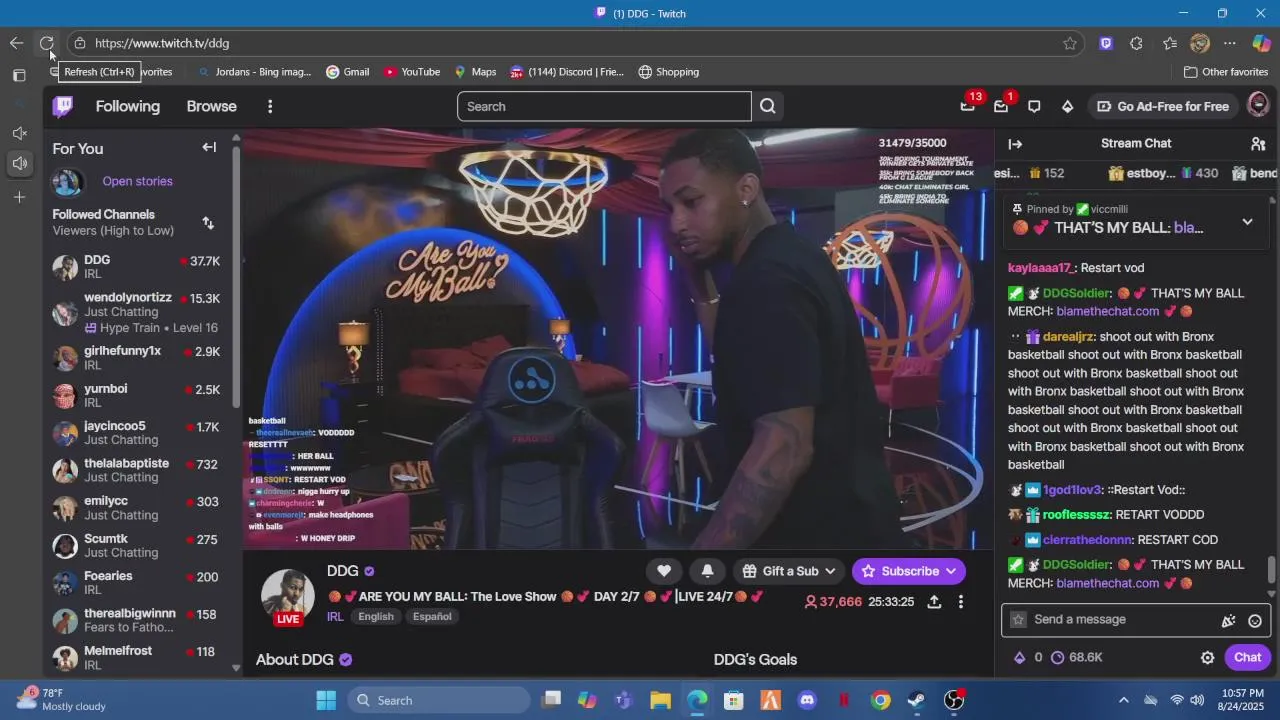
Task: Open Edge Copilot icon
Action: point(1261,43)
